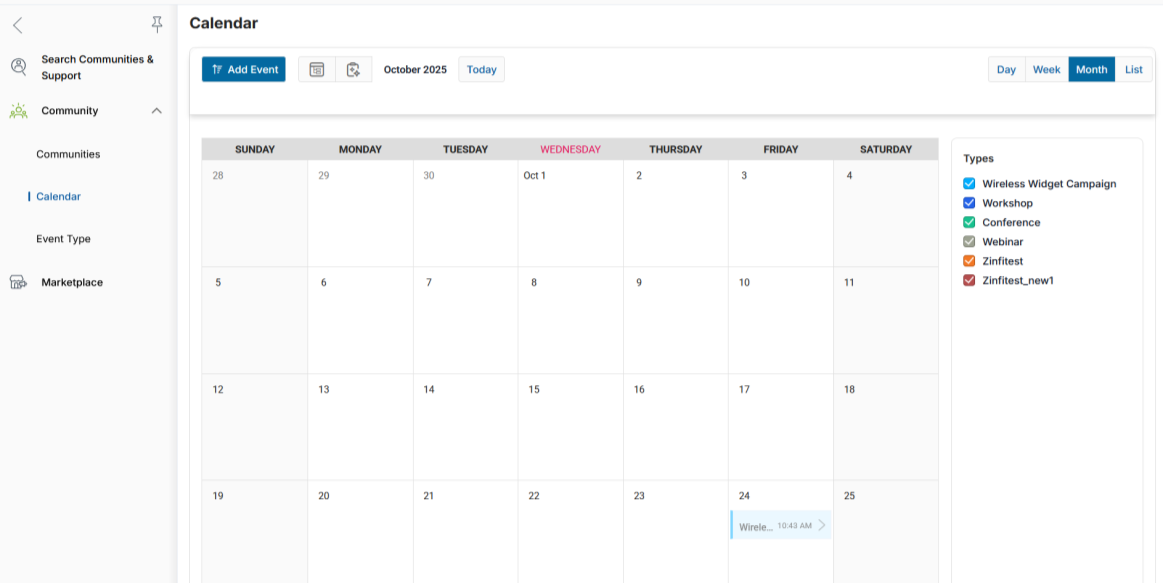
Task: Open Search Communities & Support
Action: coord(97,67)
